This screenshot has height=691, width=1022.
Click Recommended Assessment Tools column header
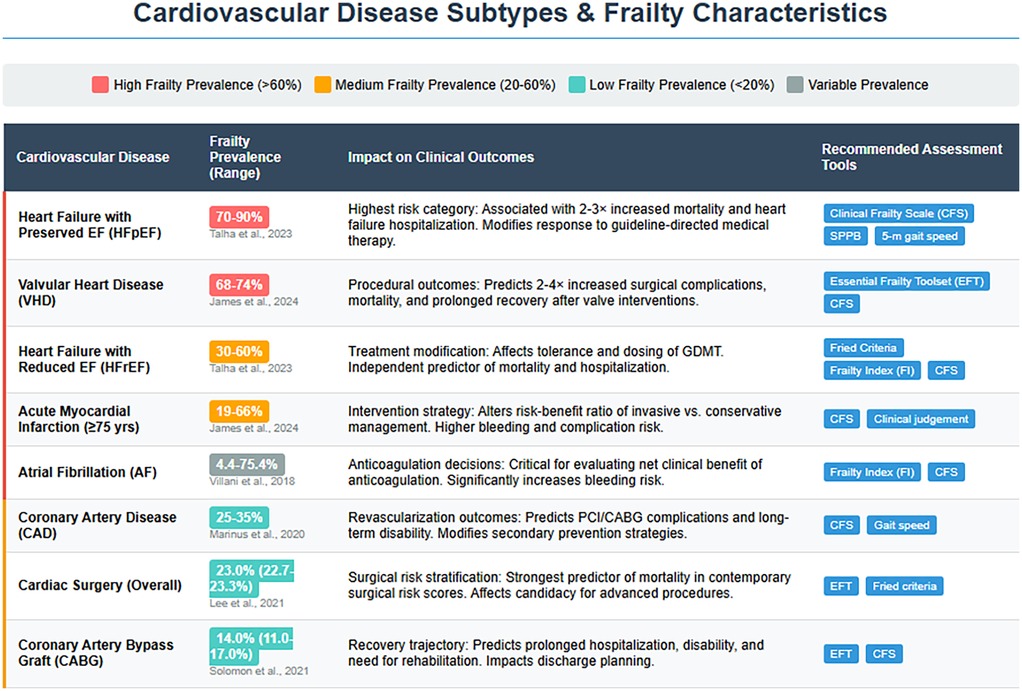[x=911, y=157]
